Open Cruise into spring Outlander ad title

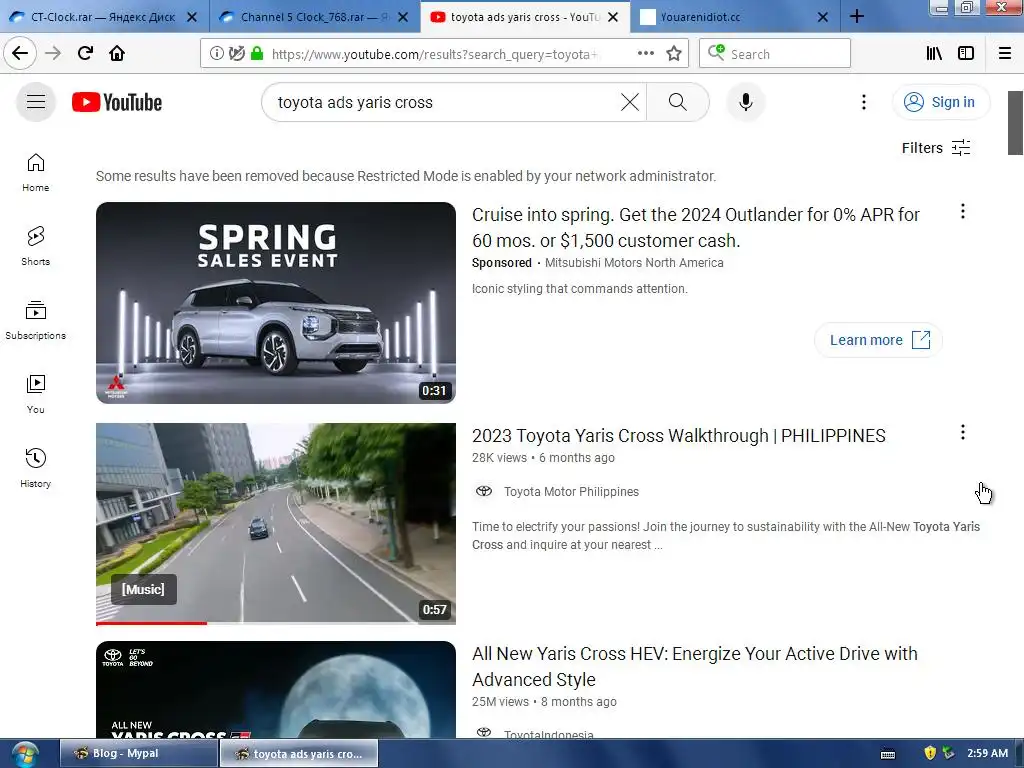696,227
